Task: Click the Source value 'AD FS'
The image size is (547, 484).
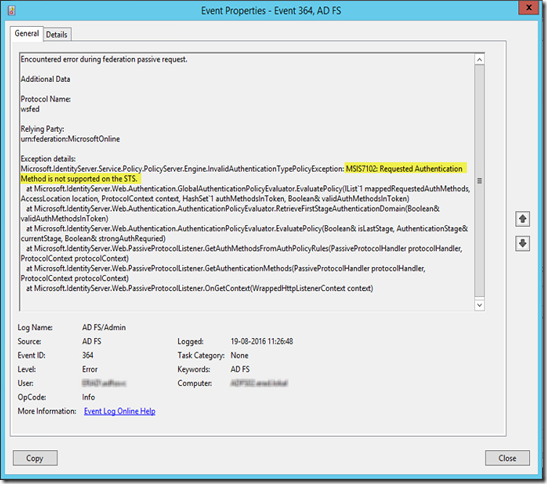Action: (x=91, y=341)
